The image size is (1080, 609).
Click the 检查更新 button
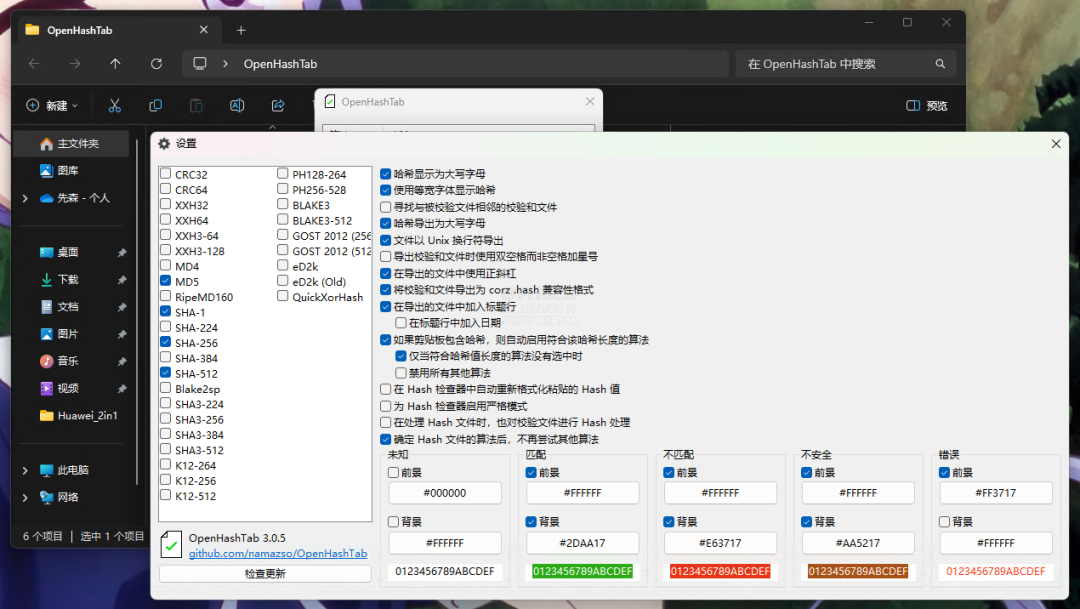pyautogui.click(x=265, y=573)
